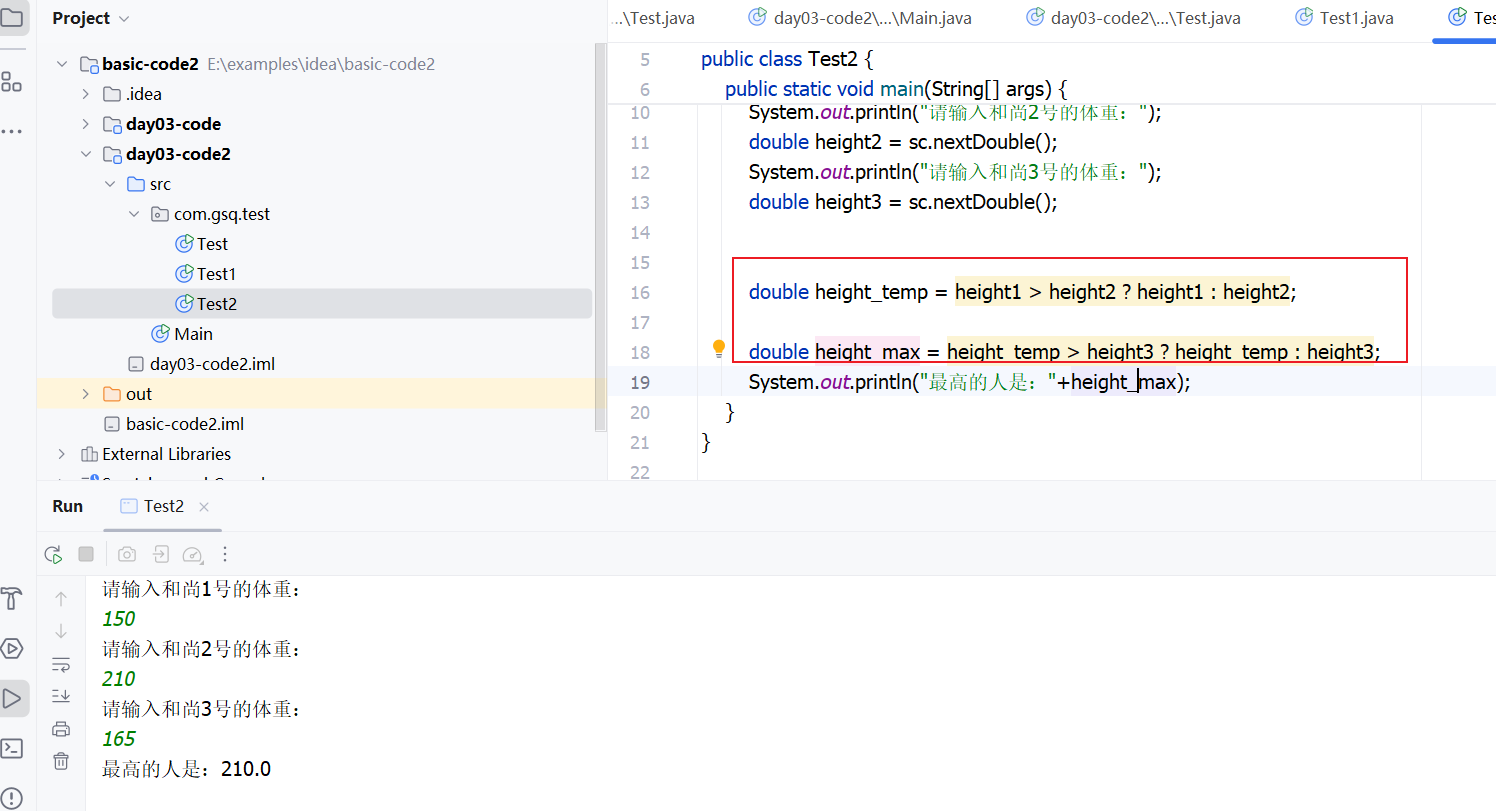
Task: Expand the External Libraries node
Action: click(62, 454)
